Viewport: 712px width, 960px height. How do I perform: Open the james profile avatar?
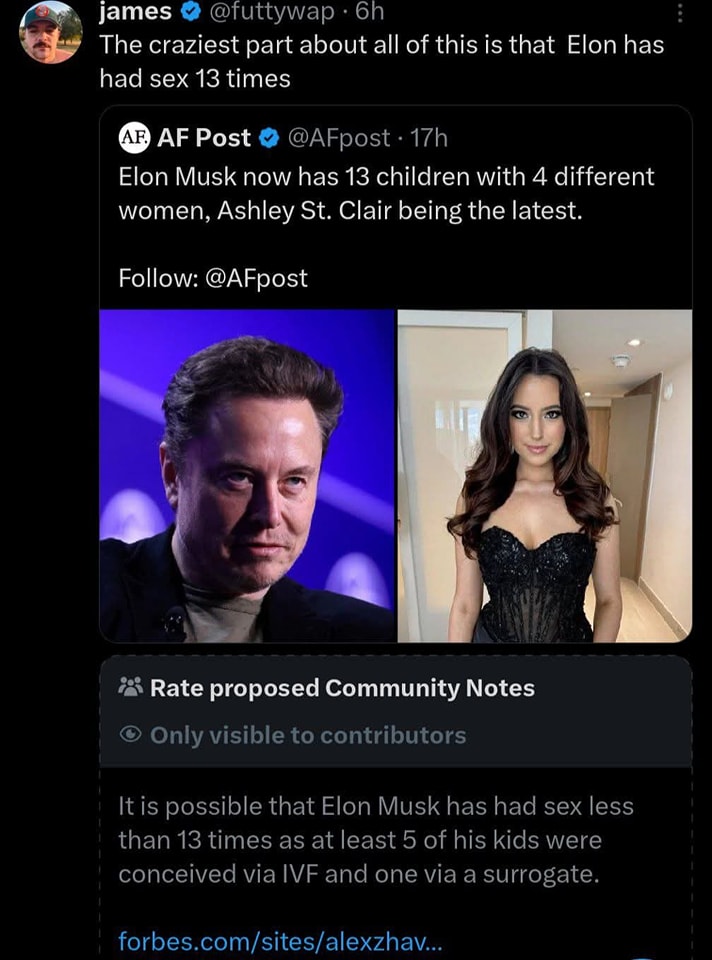(x=51, y=32)
